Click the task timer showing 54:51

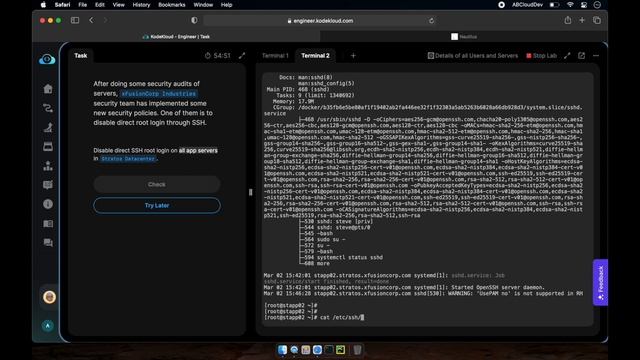coord(218,56)
